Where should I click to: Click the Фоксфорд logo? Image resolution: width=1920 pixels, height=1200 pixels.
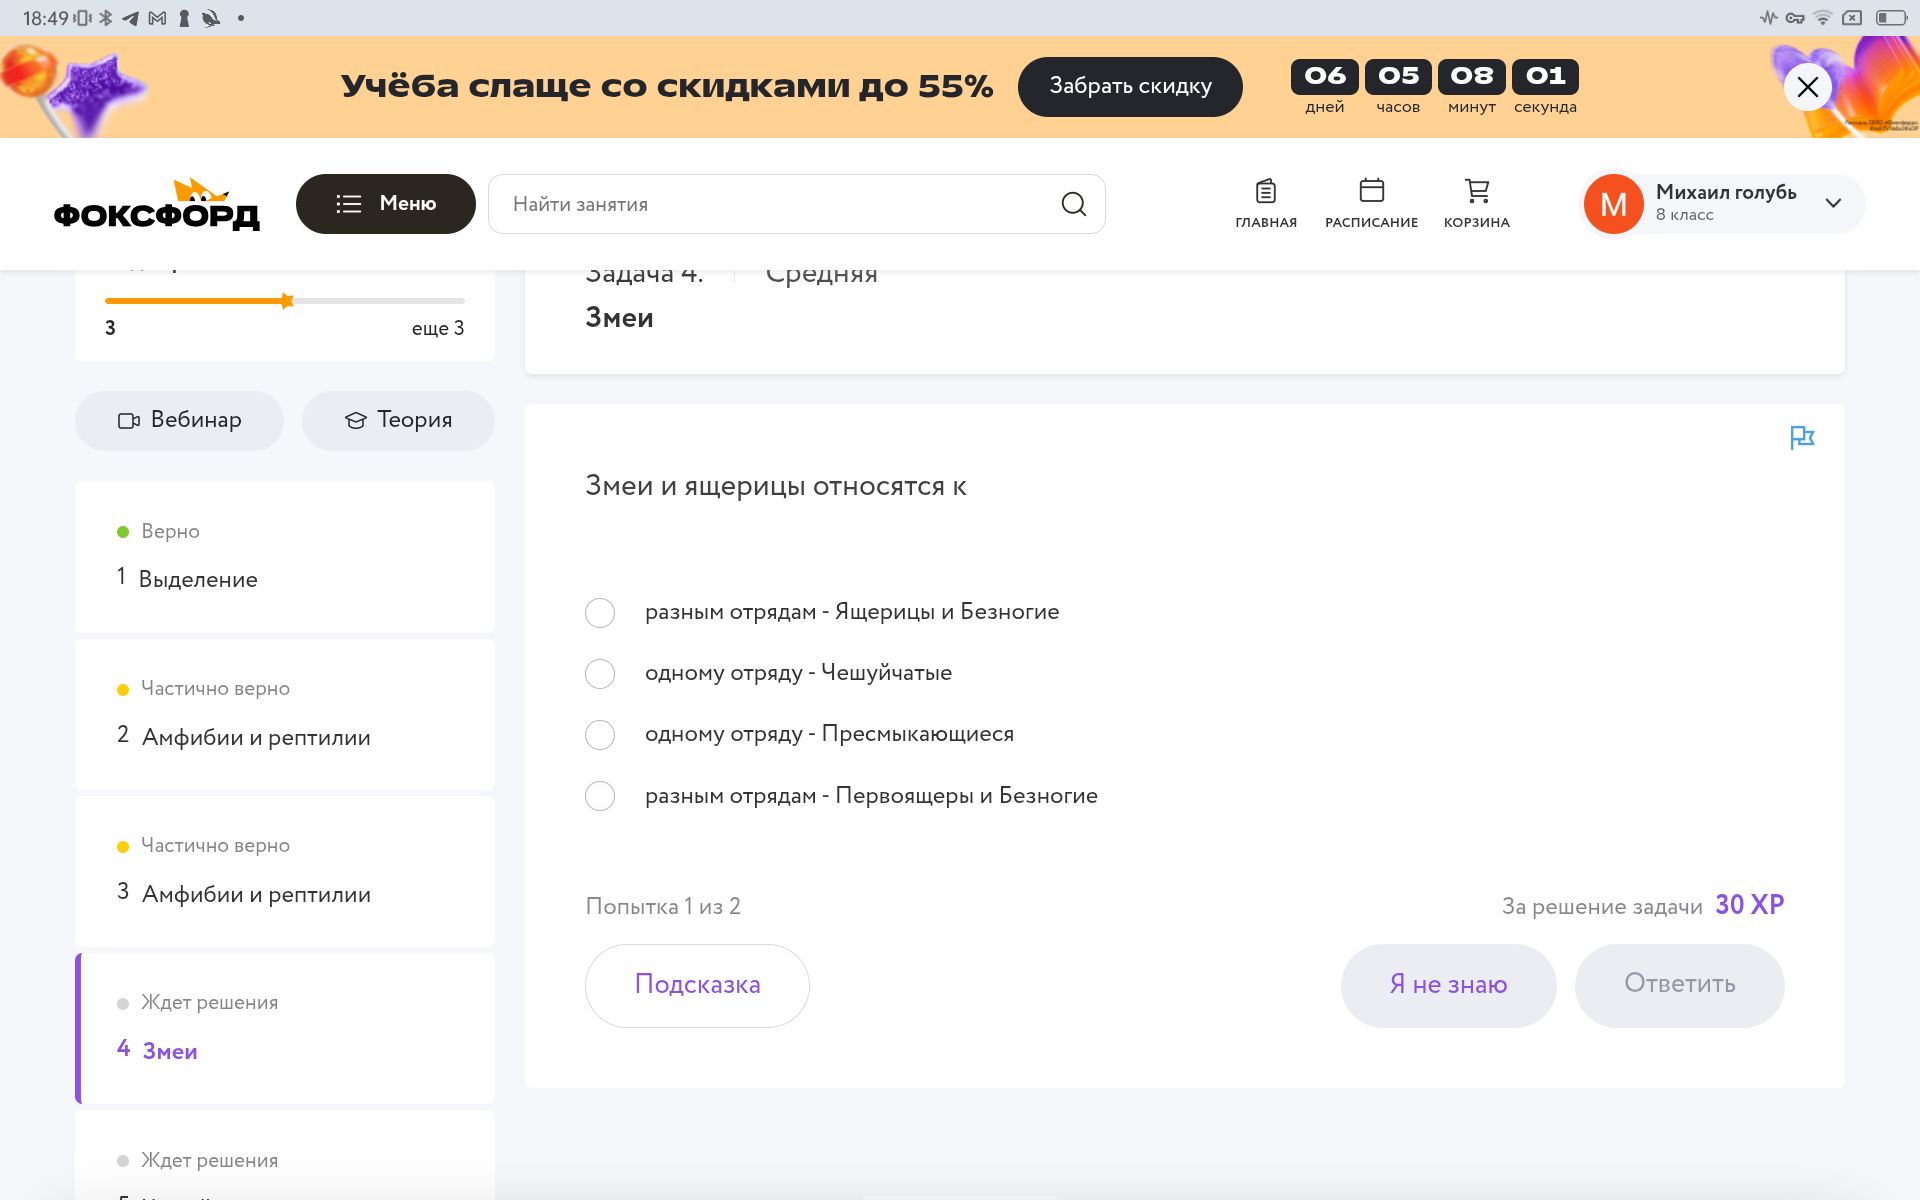click(x=157, y=205)
